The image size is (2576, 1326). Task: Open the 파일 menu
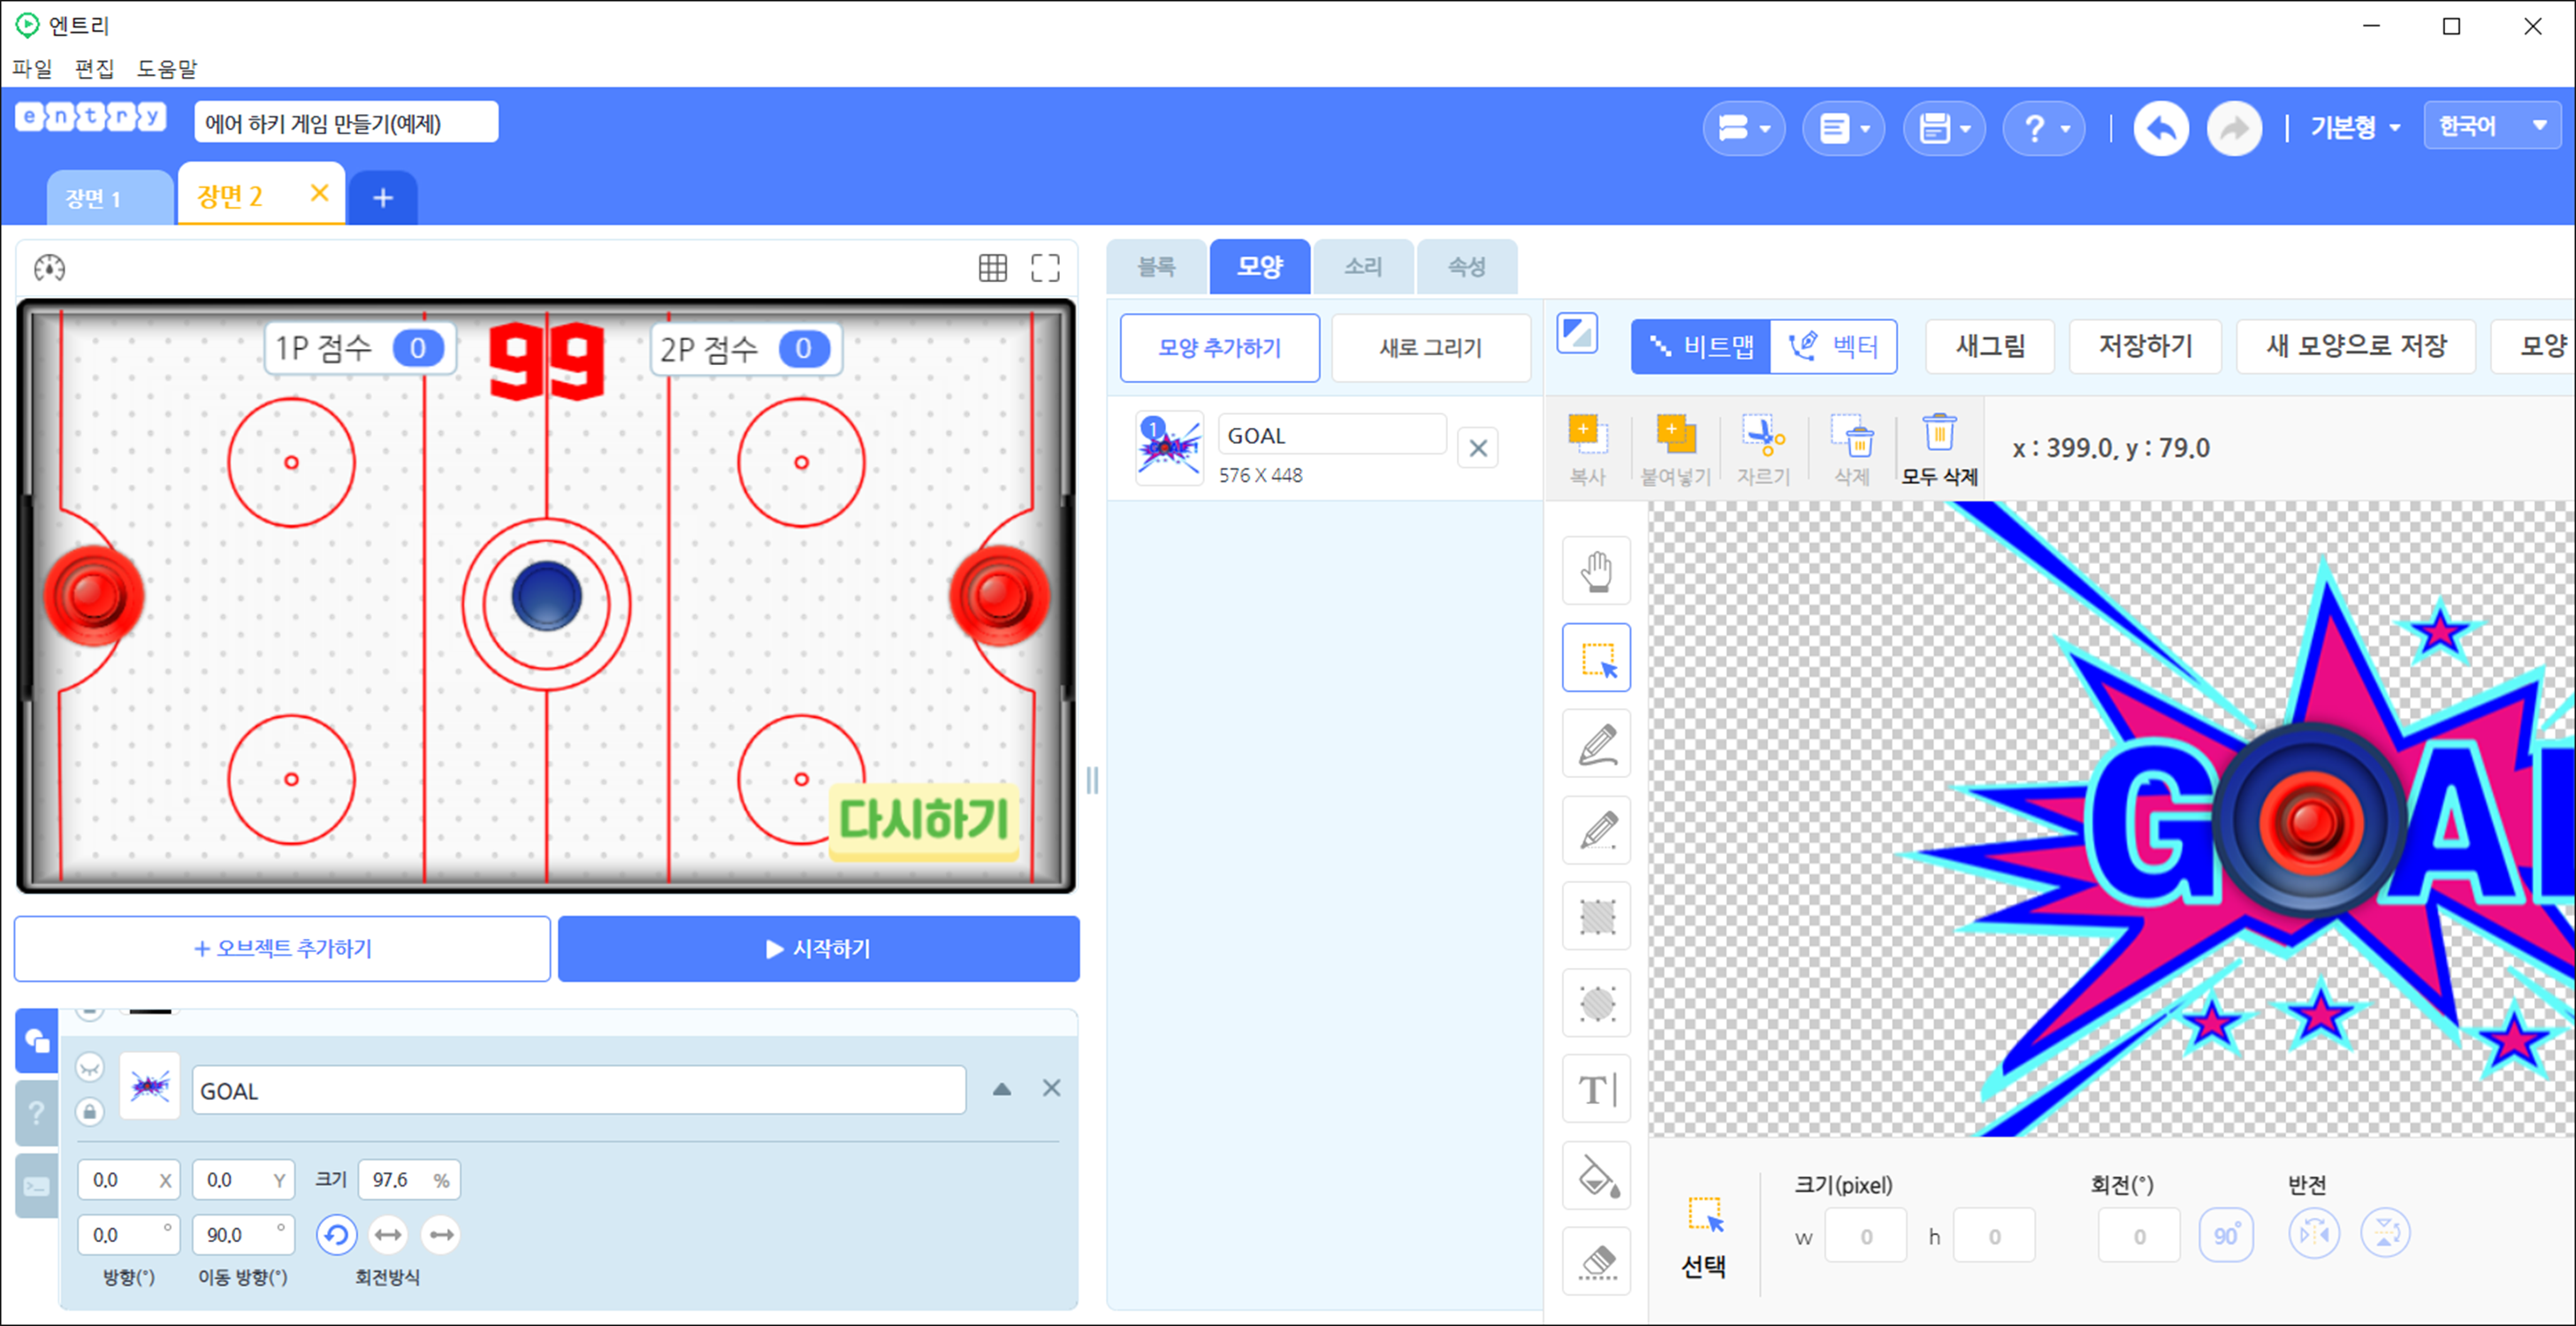click(31, 69)
